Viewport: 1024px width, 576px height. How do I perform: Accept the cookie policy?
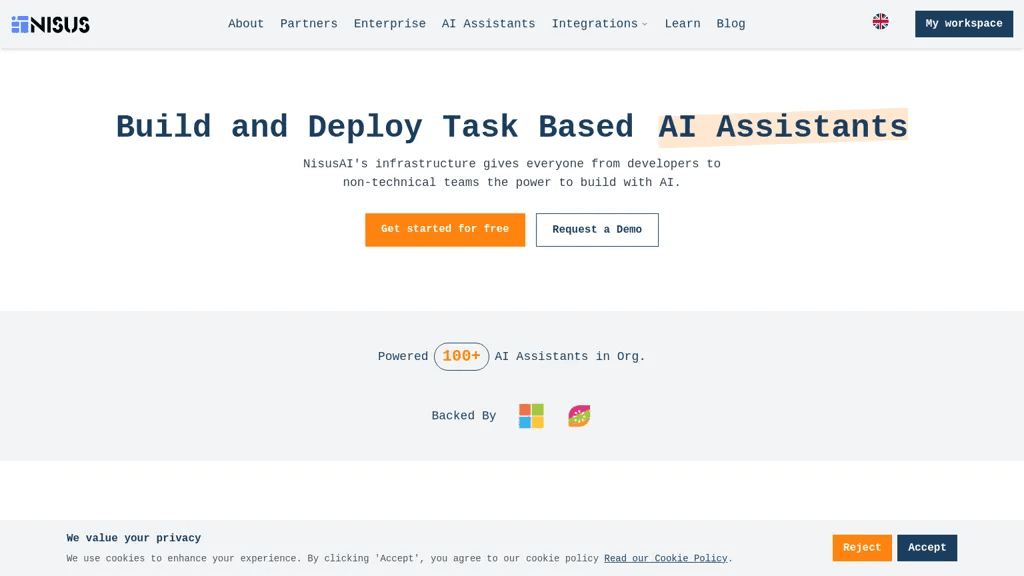click(927, 547)
